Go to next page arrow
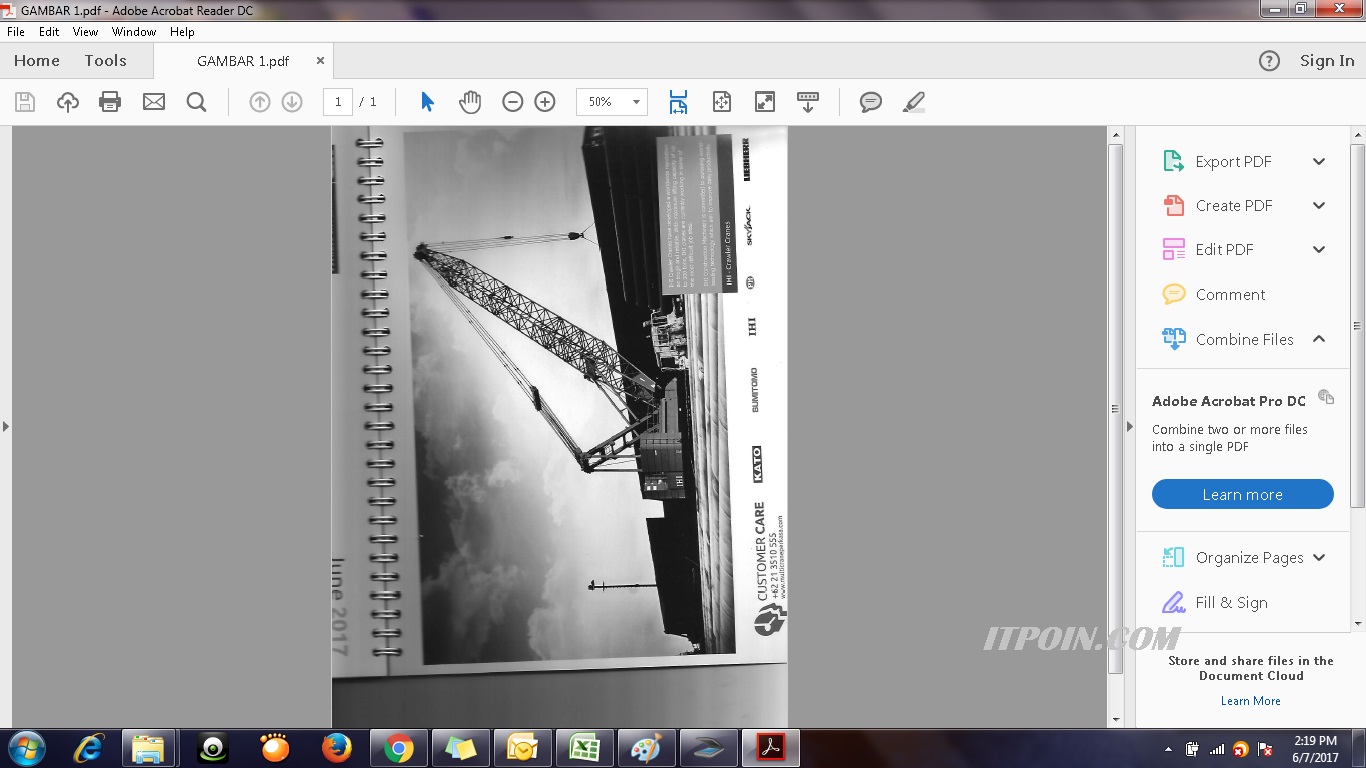This screenshot has width=1366, height=768. click(292, 102)
